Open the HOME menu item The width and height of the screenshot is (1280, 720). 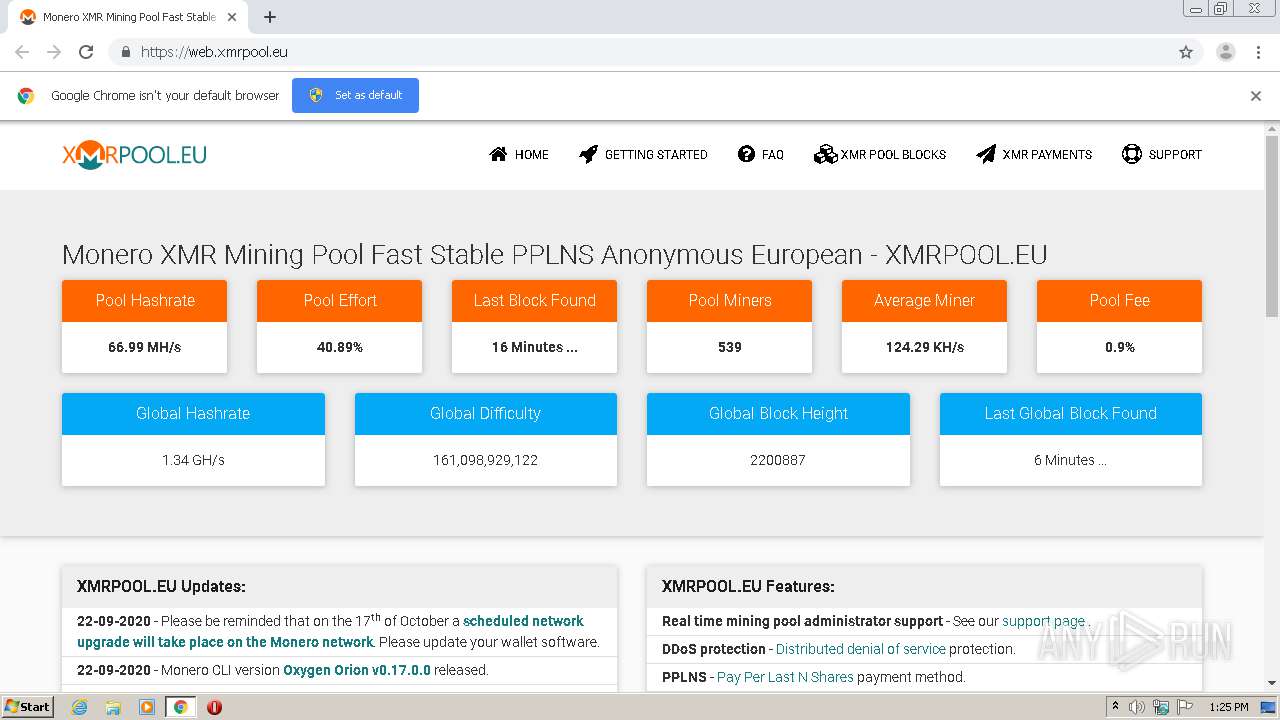(519, 154)
